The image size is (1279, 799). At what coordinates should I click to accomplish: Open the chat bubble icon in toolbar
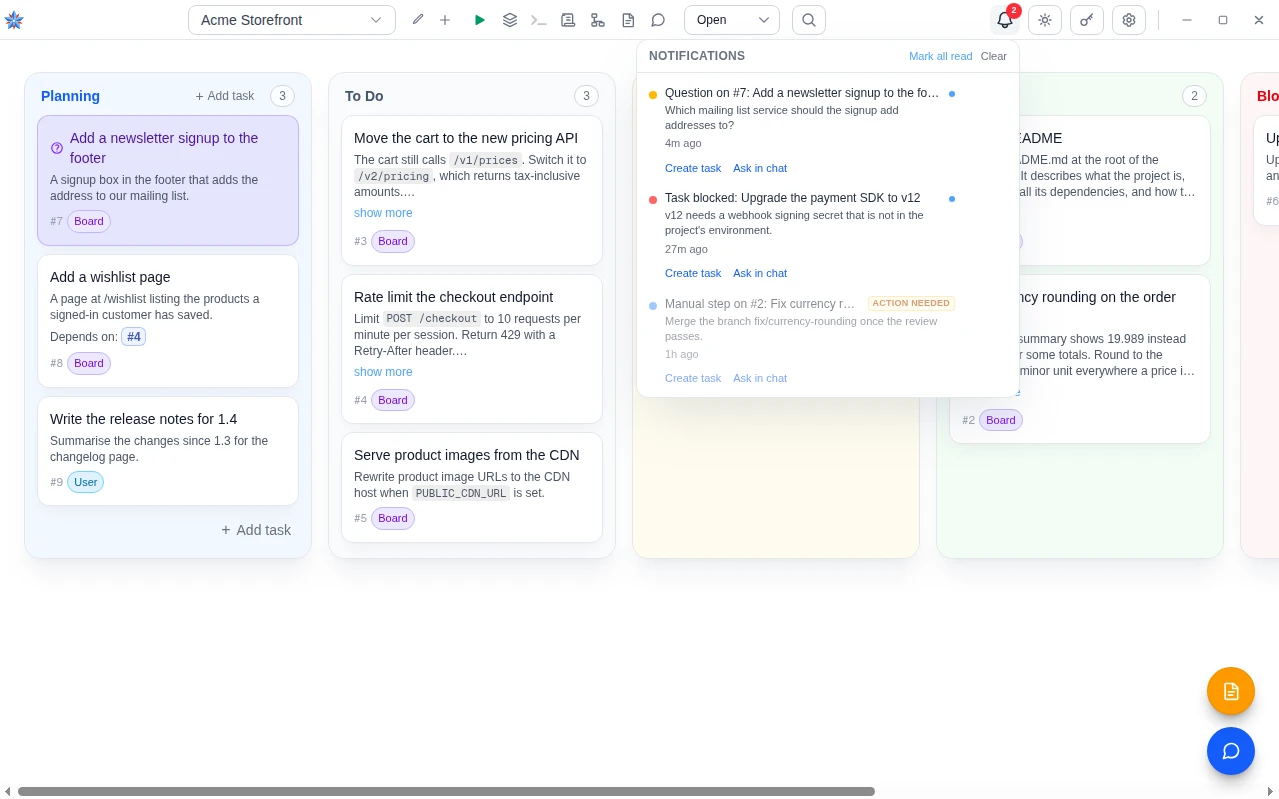click(658, 20)
